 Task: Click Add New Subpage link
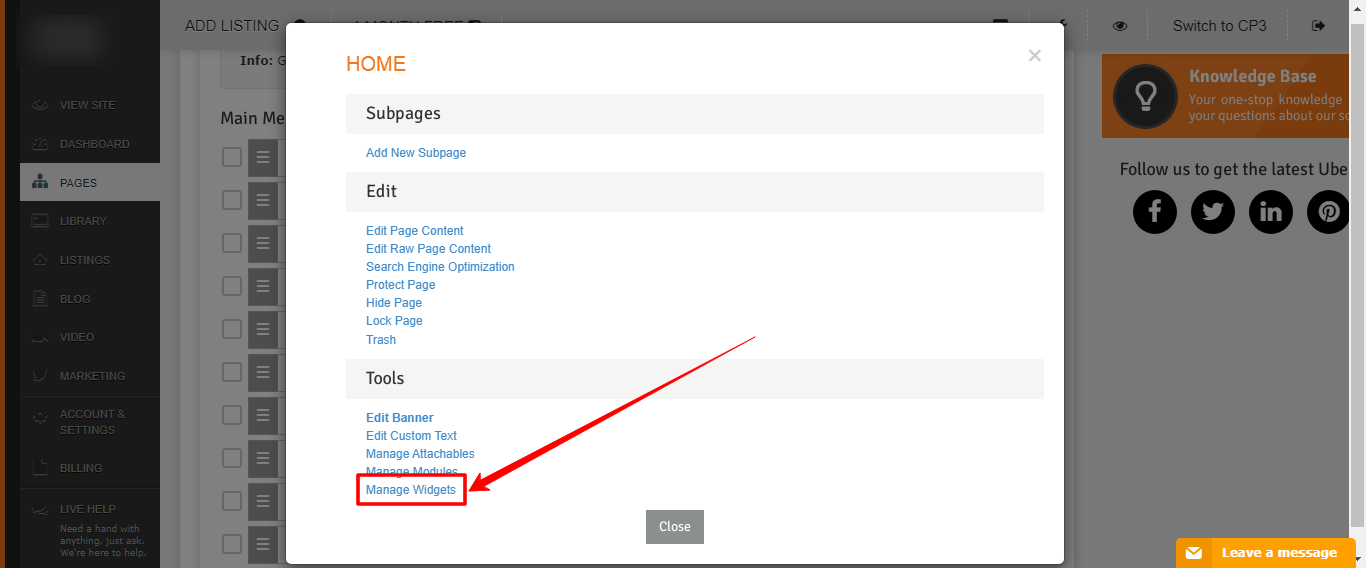416,153
